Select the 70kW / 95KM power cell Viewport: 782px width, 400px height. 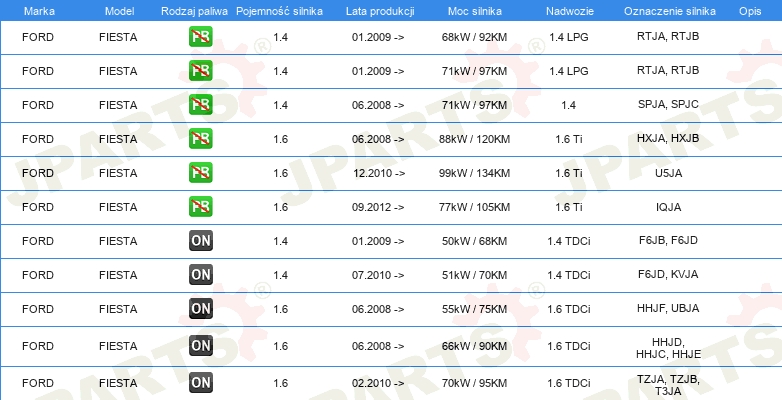coord(474,383)
